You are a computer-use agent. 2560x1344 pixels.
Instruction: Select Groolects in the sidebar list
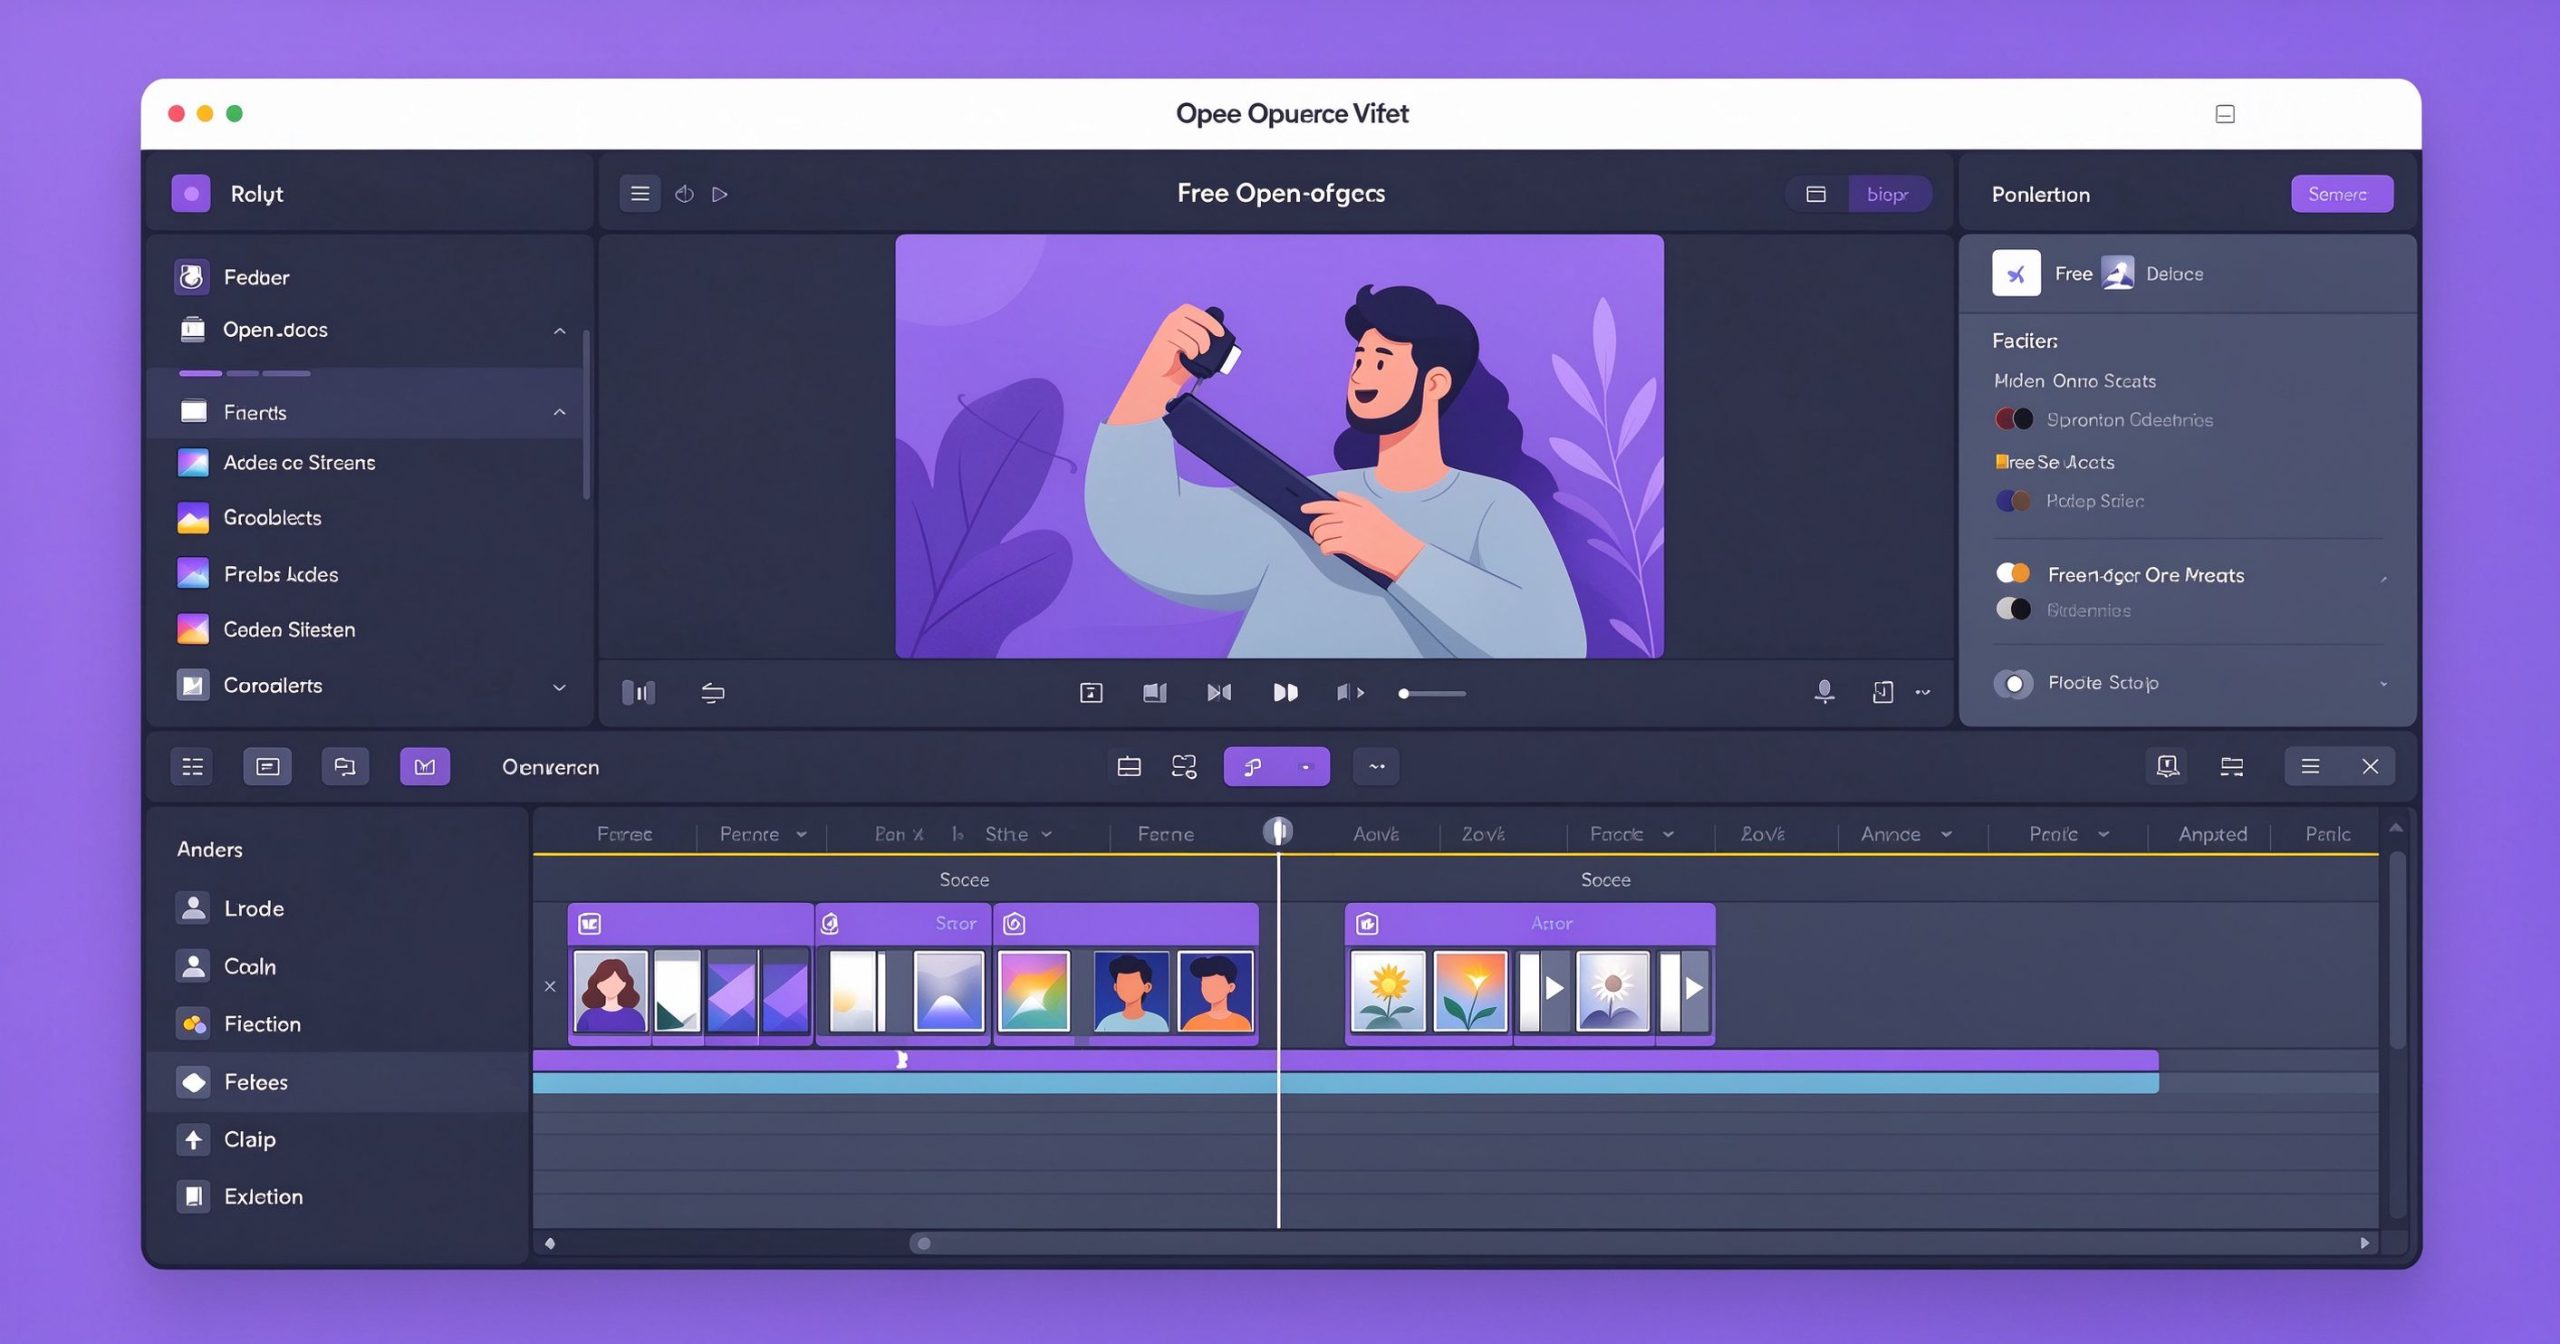250,518
